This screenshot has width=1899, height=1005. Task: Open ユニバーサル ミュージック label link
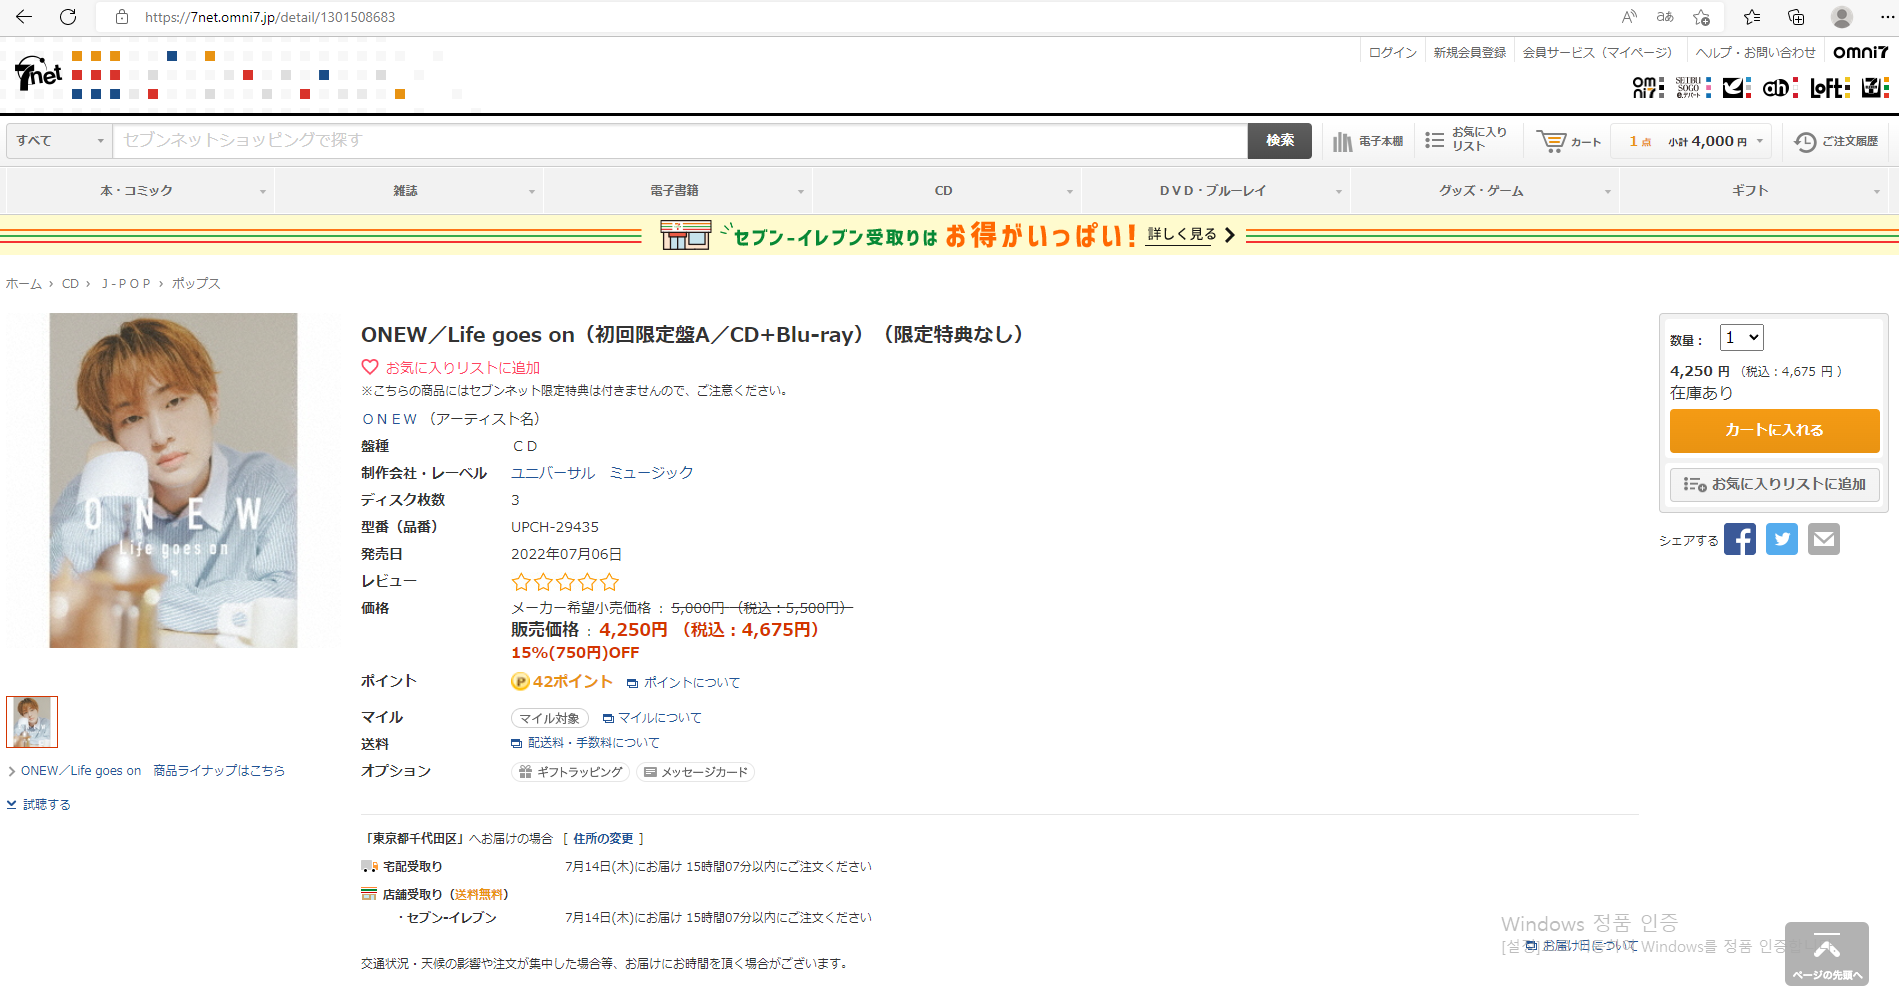pos(602,472)
